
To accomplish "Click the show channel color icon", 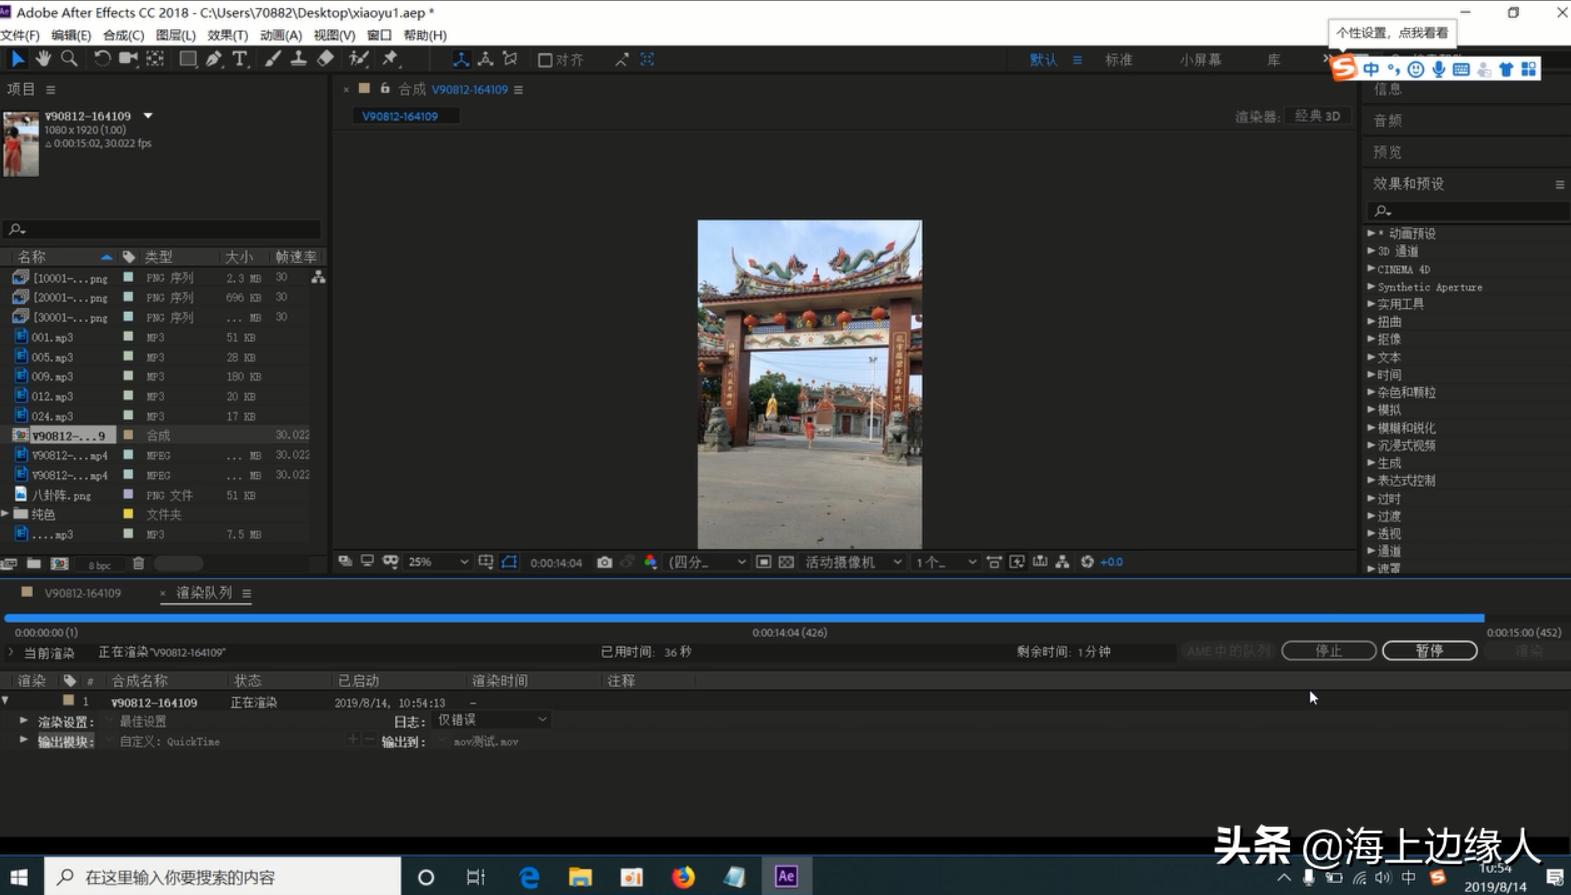I will point(650,562).
